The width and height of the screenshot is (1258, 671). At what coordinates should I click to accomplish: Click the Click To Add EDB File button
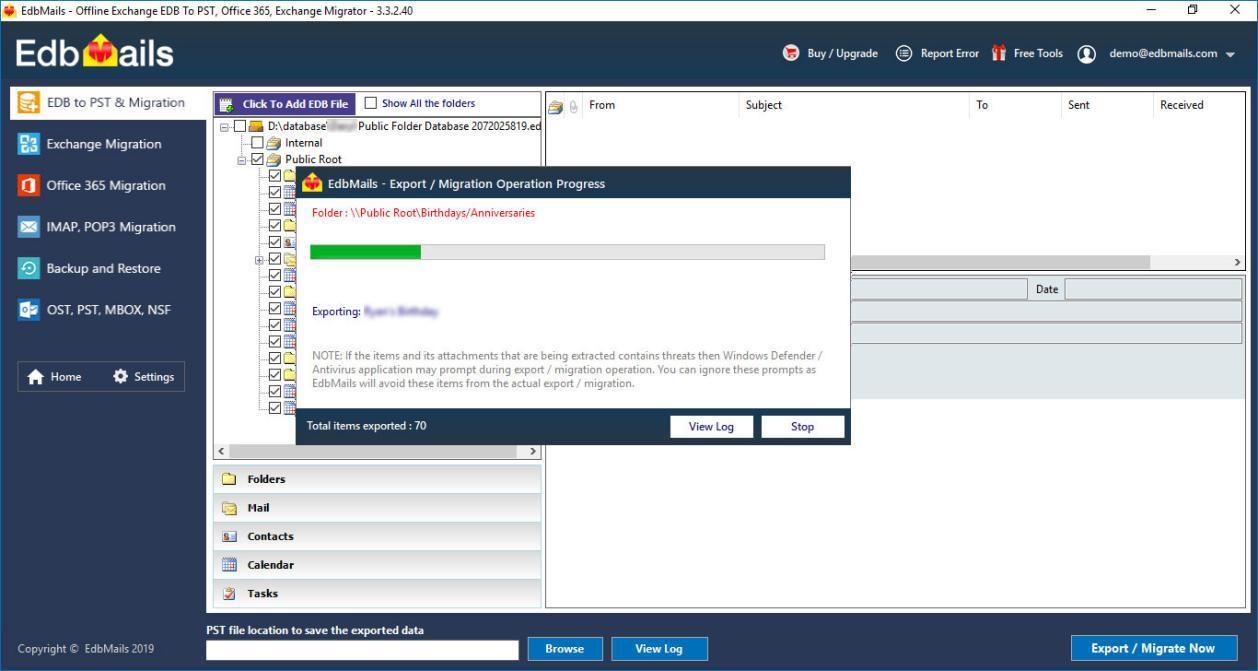pos(285,104)
